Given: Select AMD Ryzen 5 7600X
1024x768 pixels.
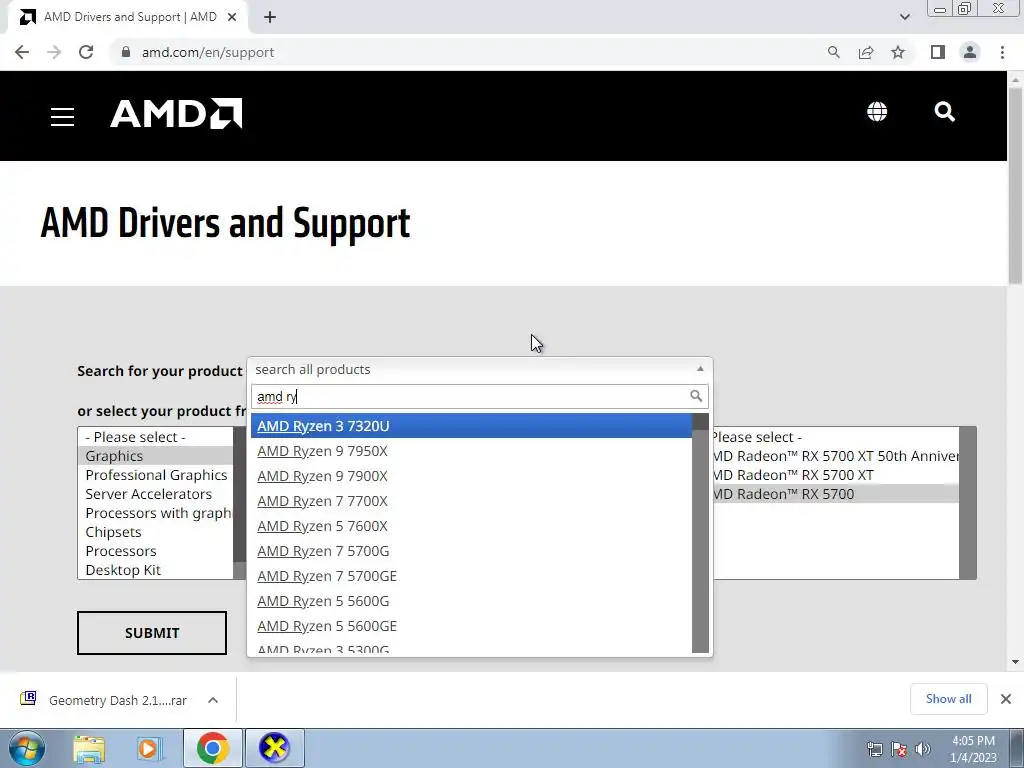Looking at the screenshot, I should [x=472, y=526].
